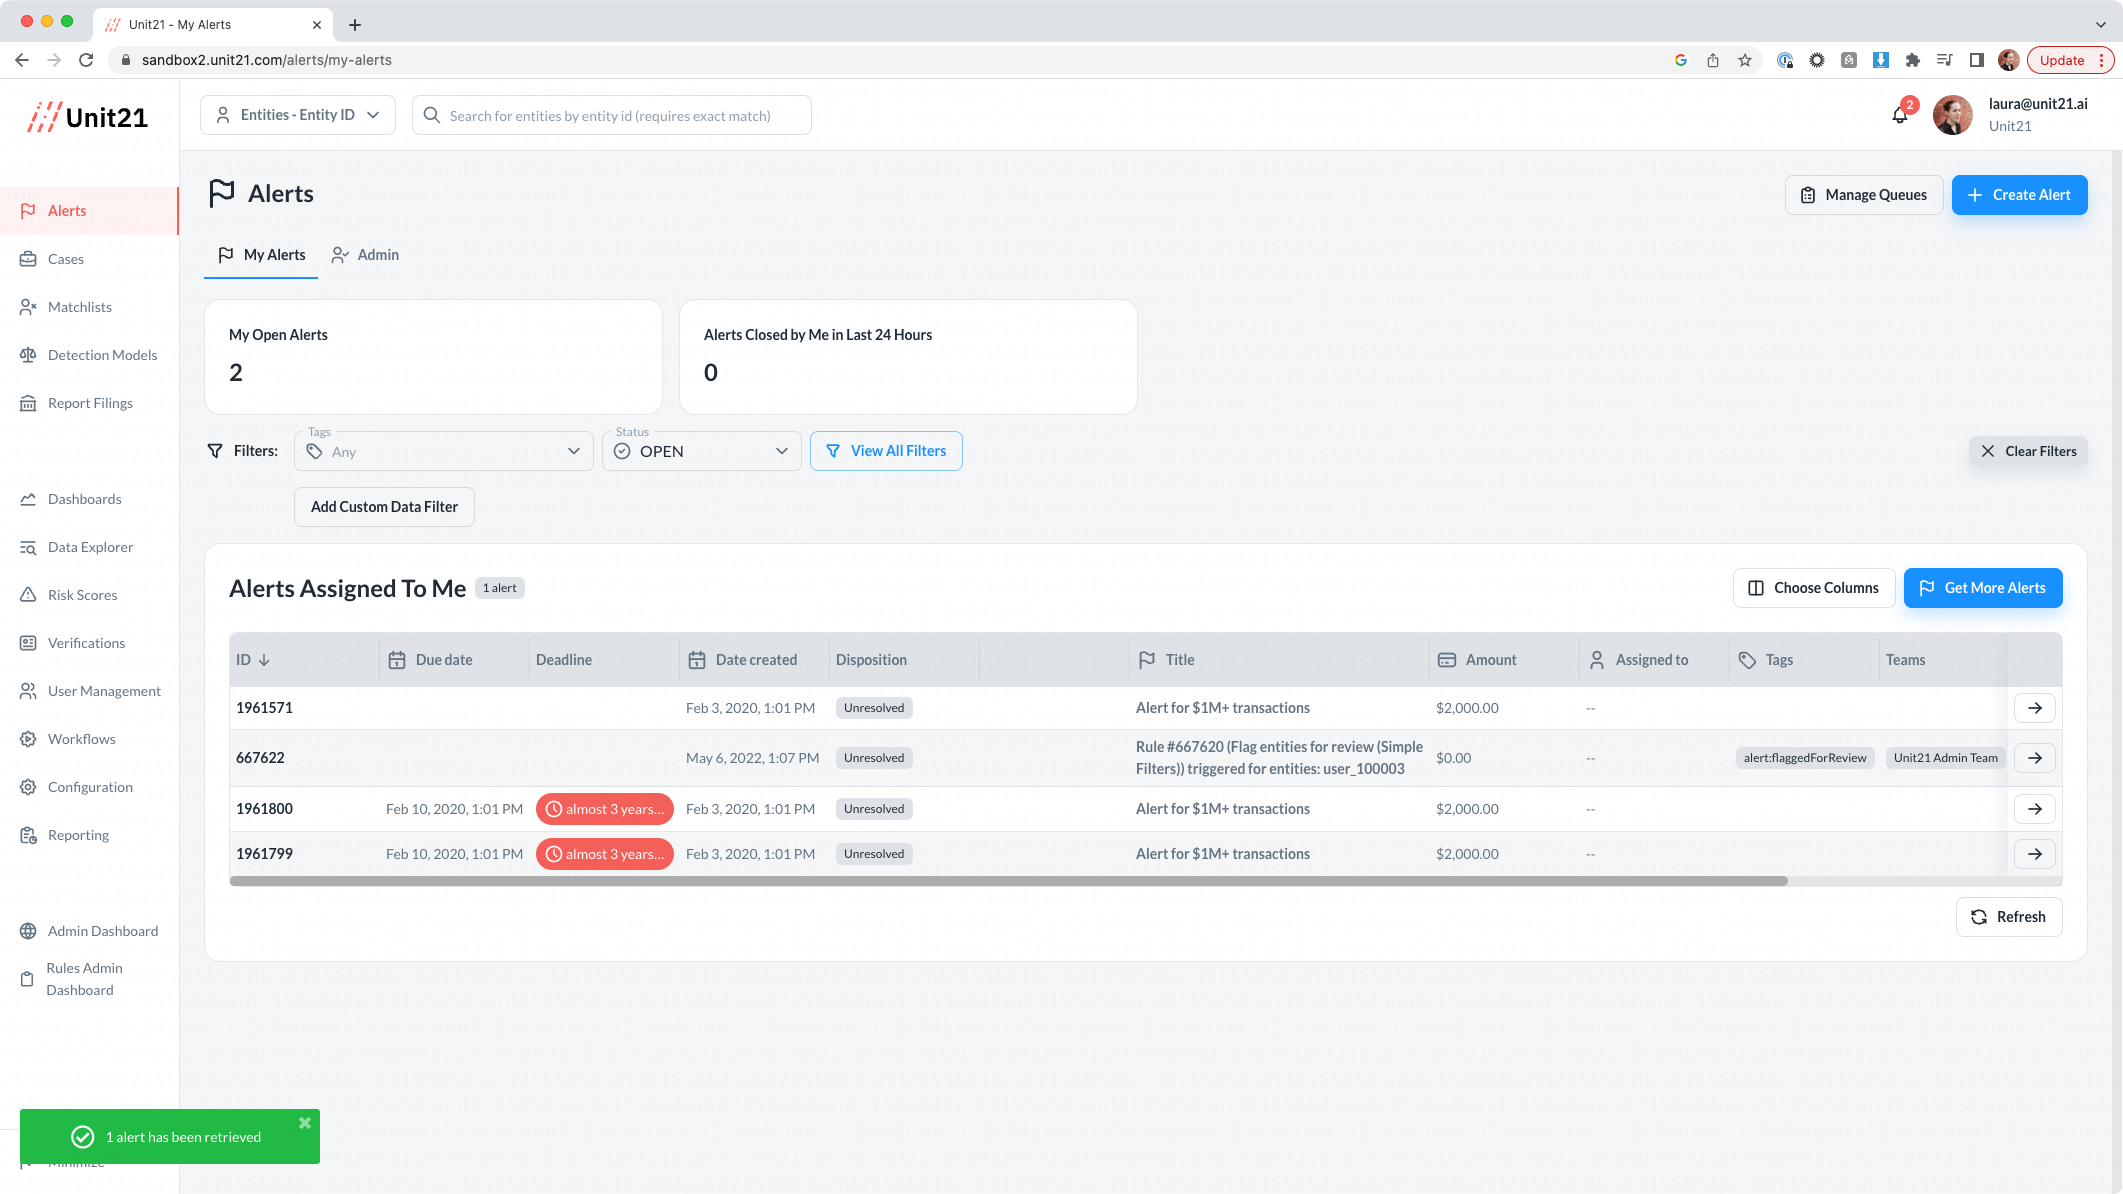Open Matchlists in the sidebar
Viewport: 2123px width, 1194px height.
[79, 307]
